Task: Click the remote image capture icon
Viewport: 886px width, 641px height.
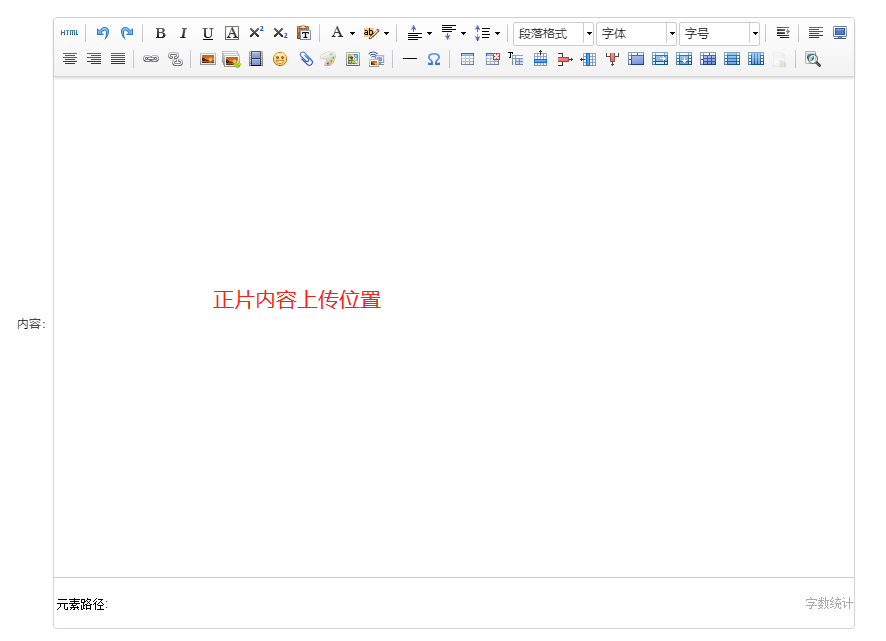Action: pos(376,59)
